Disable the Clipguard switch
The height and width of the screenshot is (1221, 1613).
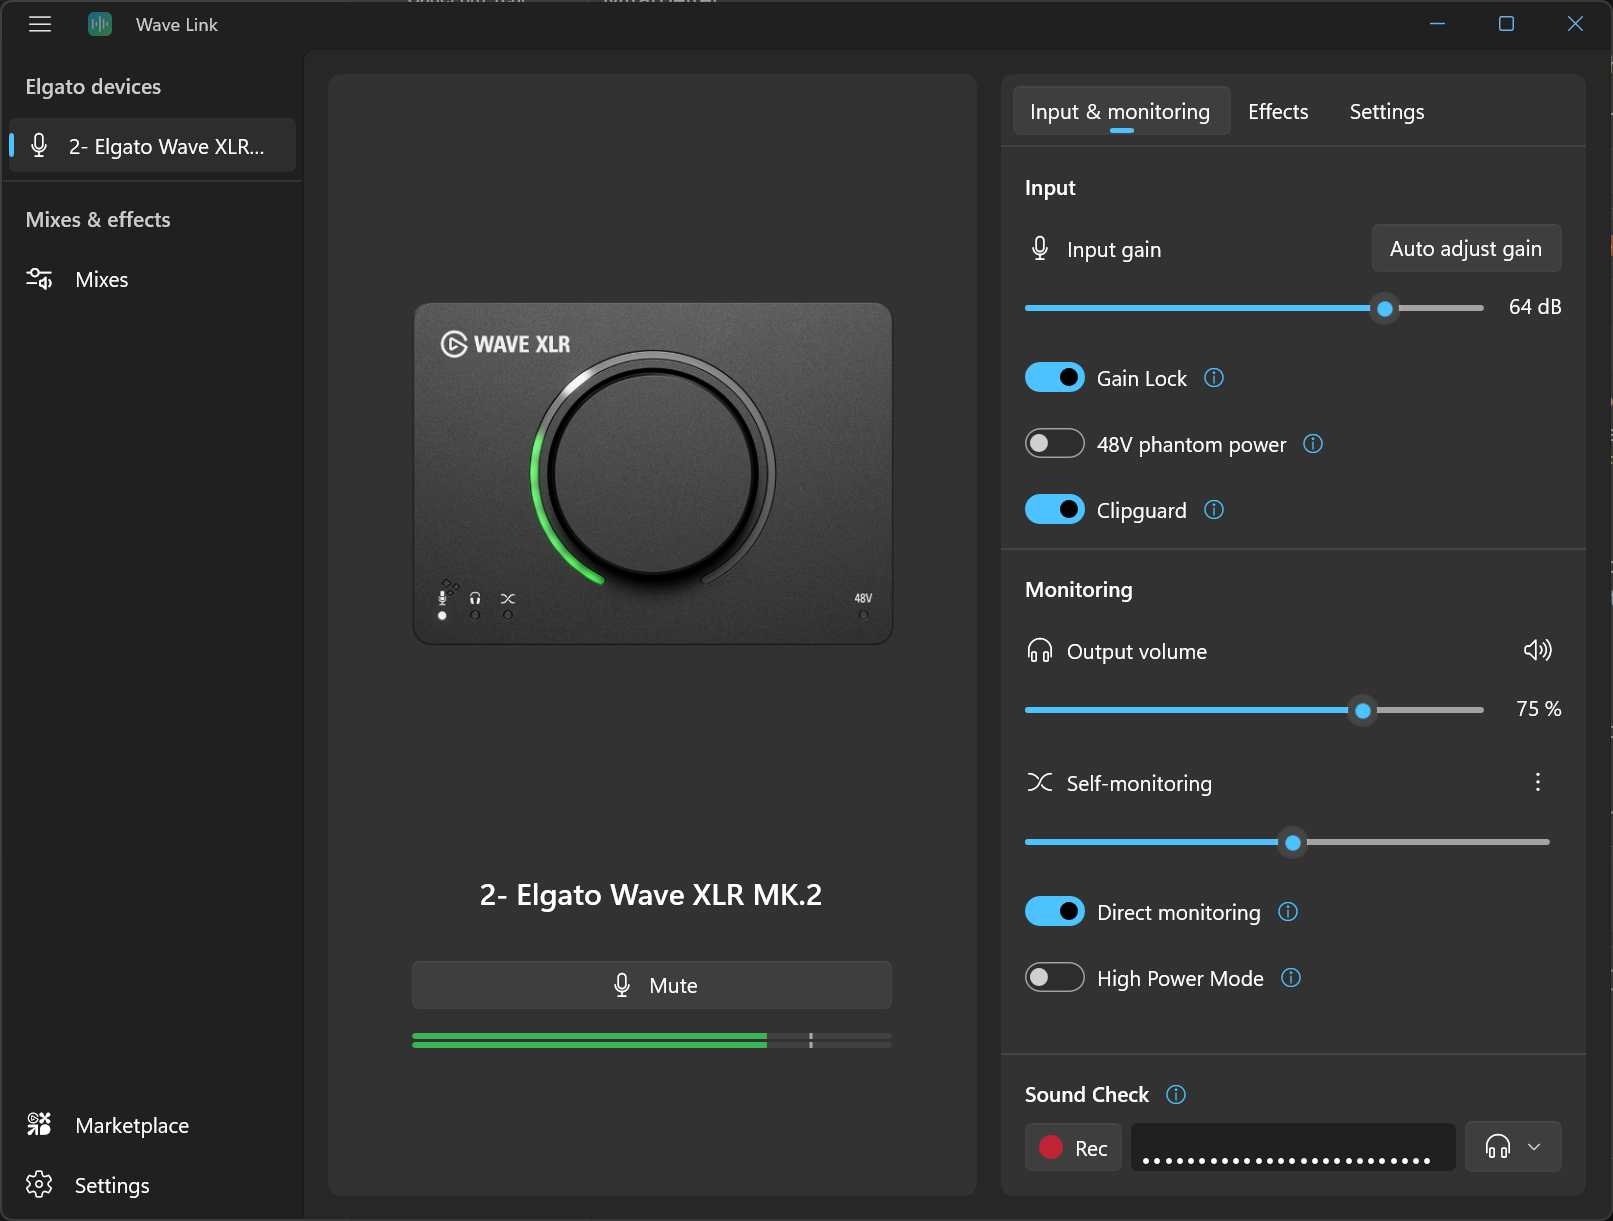(1055, 509)
